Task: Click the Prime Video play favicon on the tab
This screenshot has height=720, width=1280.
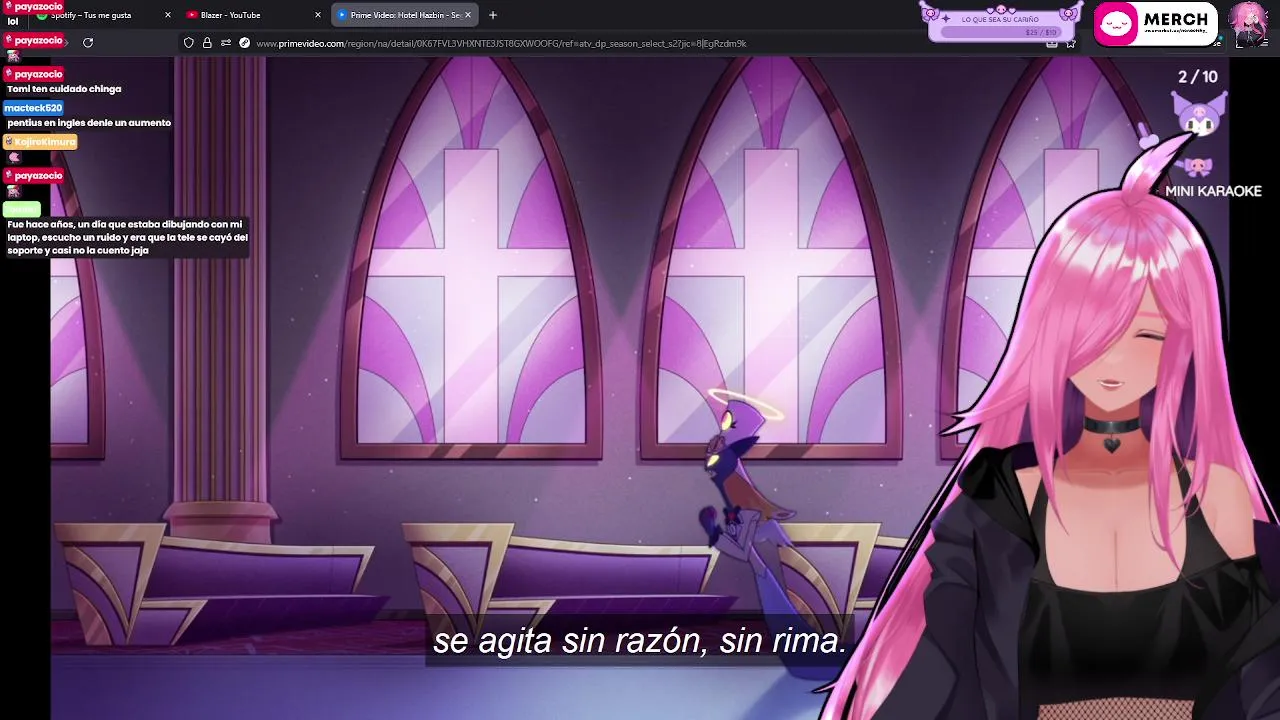Action: (x=342, y=15)
